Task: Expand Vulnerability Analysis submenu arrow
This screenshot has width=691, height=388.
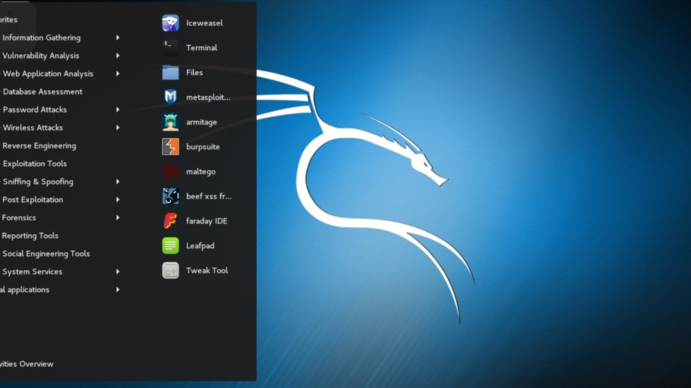Action: pyautogui.click(x=118, y=56)
